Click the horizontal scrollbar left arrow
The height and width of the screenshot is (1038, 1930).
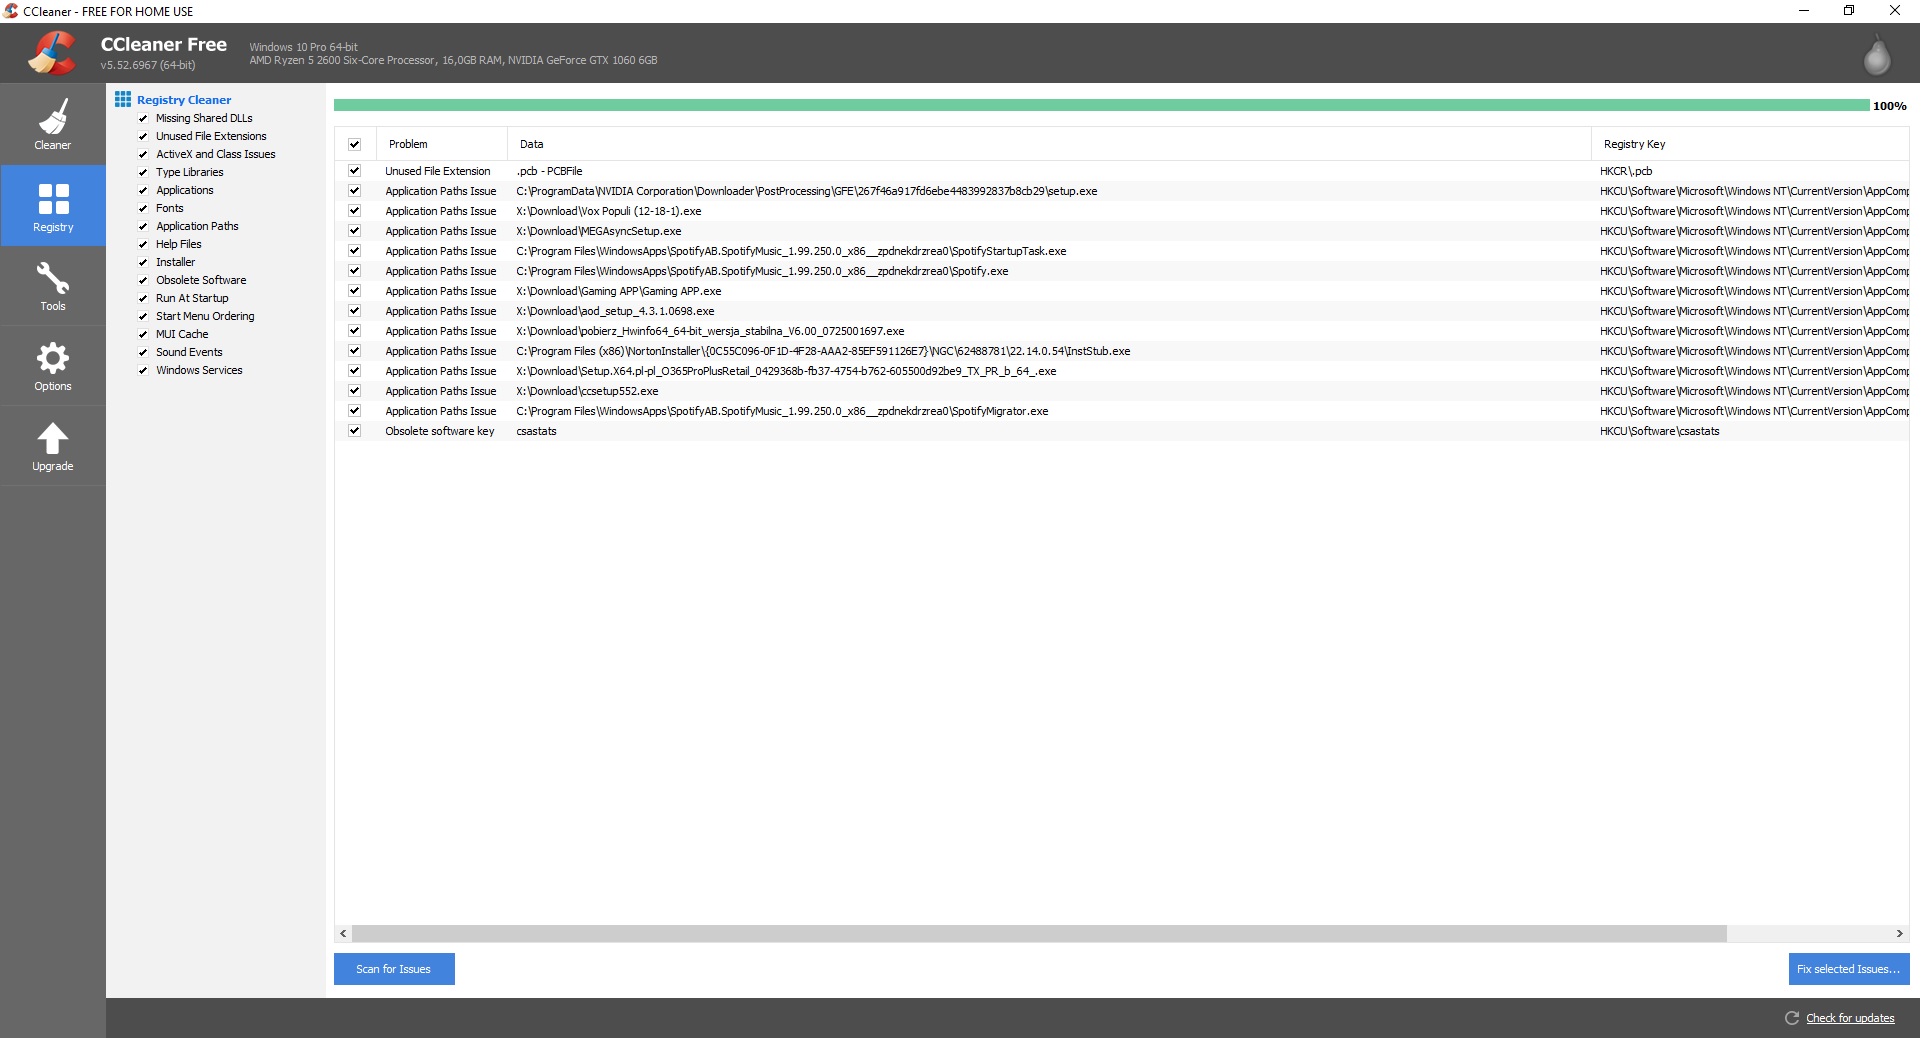pos(343,933)
